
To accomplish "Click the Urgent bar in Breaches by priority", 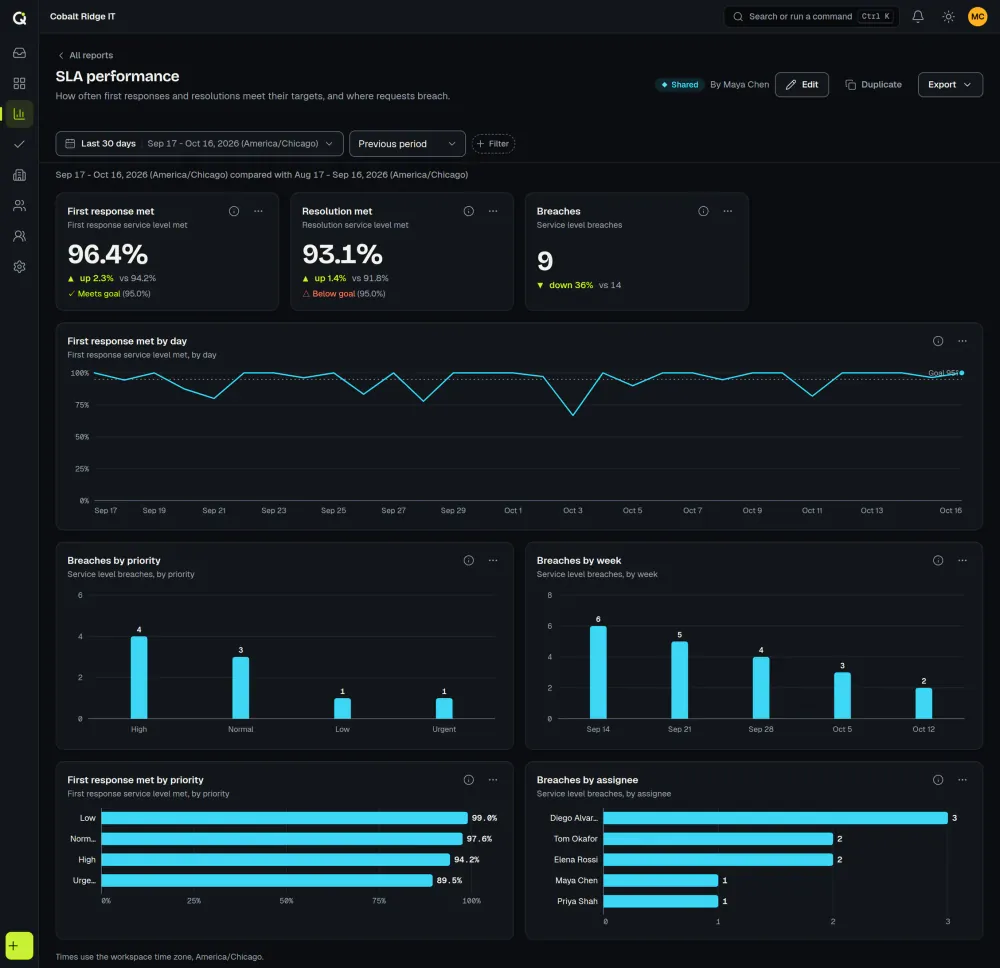I will 444,708.
